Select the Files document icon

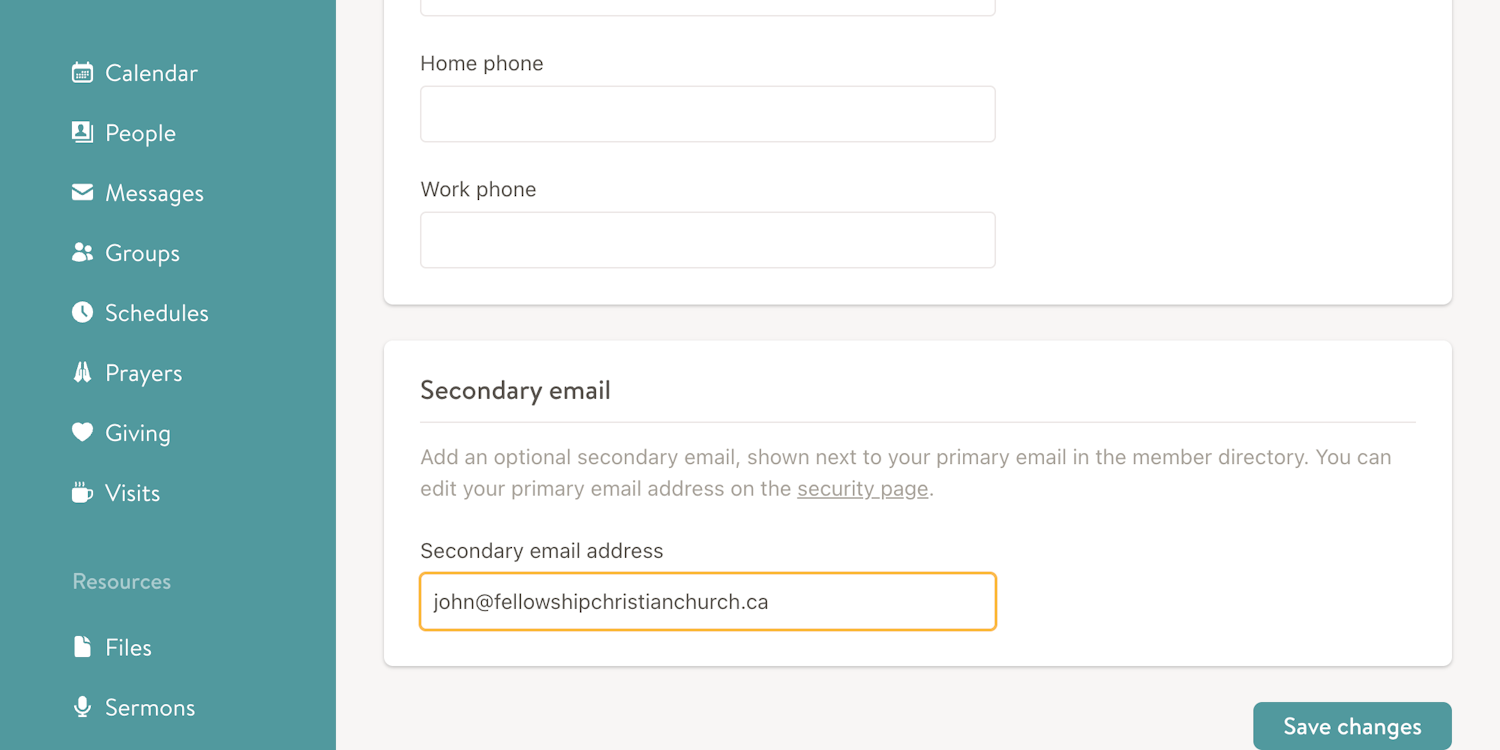(82, 647)
